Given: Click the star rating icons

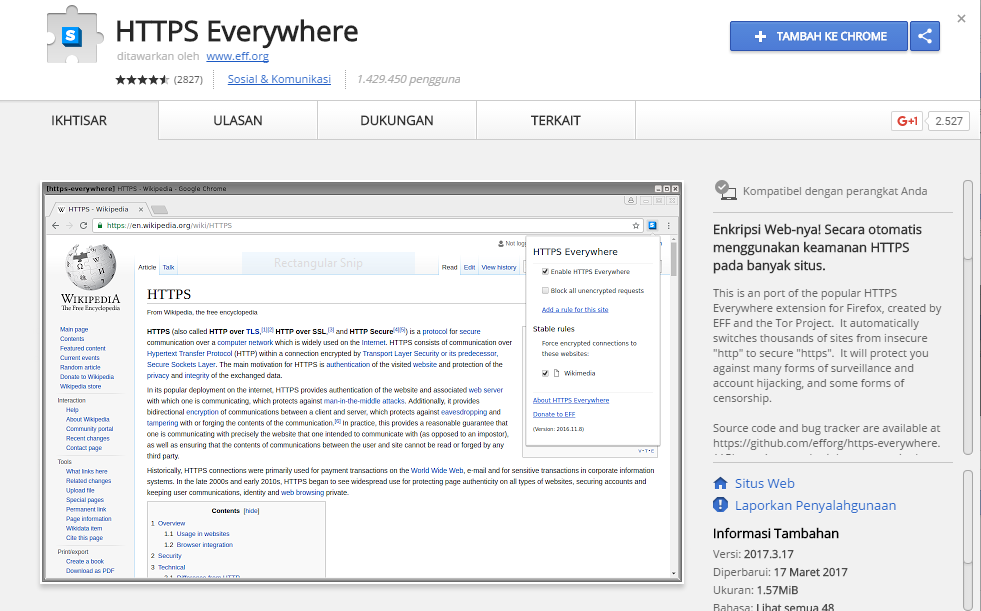Looking at the screenshot, I should pyautogui.click(x=143, y=79).
